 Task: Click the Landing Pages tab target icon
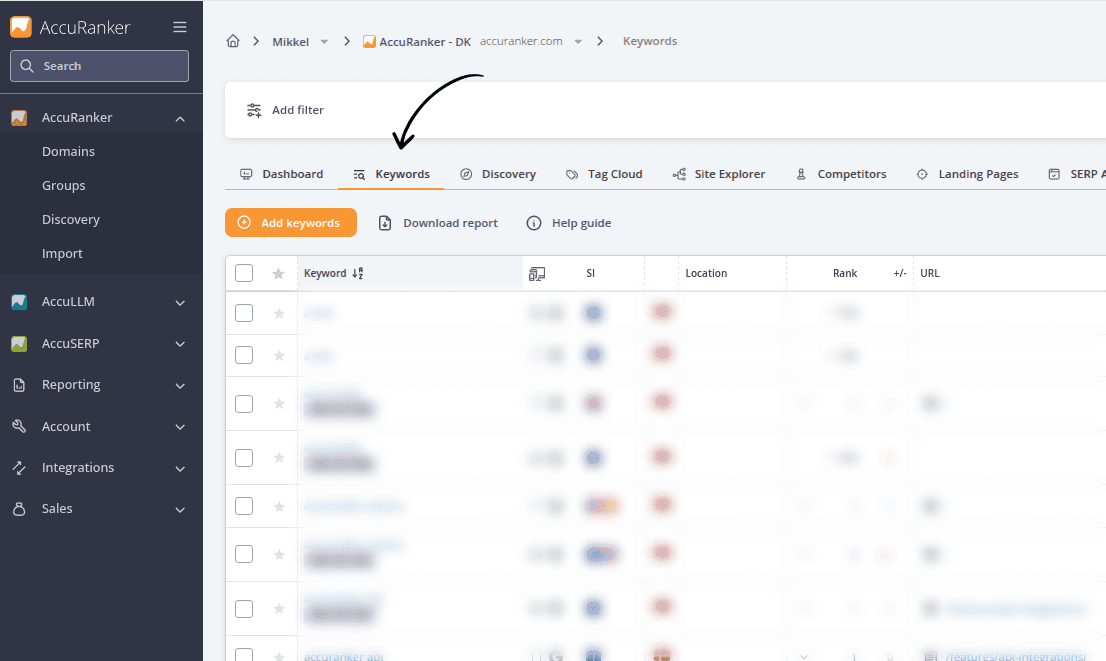point(922,174)
